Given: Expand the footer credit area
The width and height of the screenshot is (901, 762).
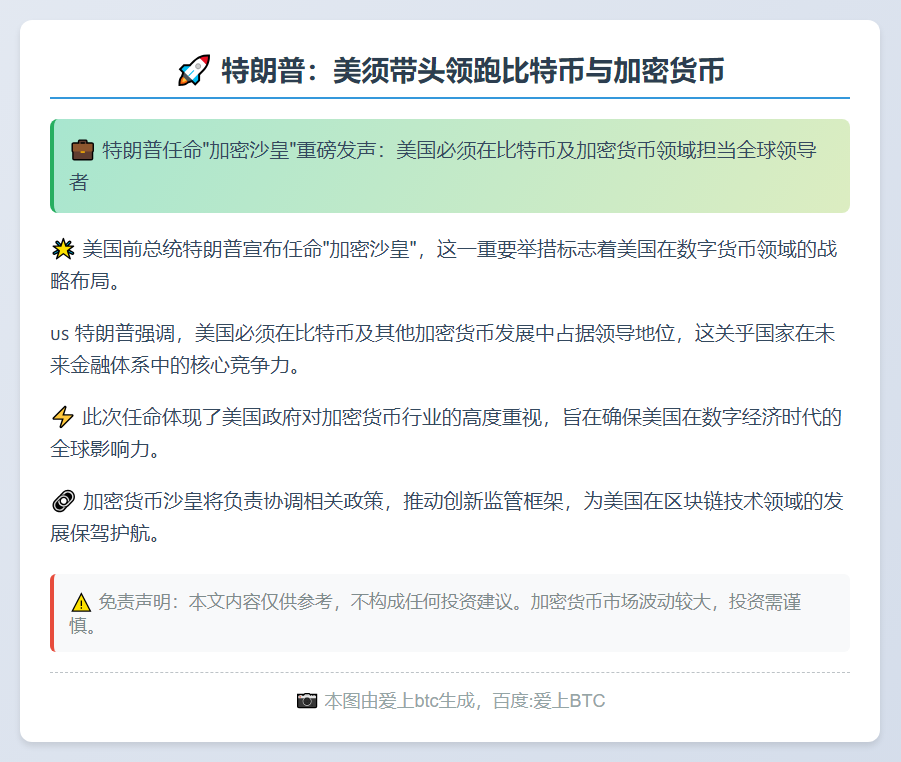Looking at the screenshot, I should coord(450,700).
